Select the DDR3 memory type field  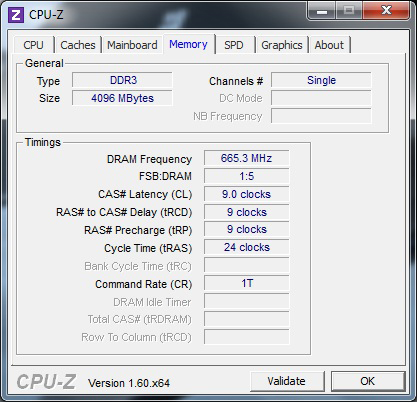[x=122, y=80]
